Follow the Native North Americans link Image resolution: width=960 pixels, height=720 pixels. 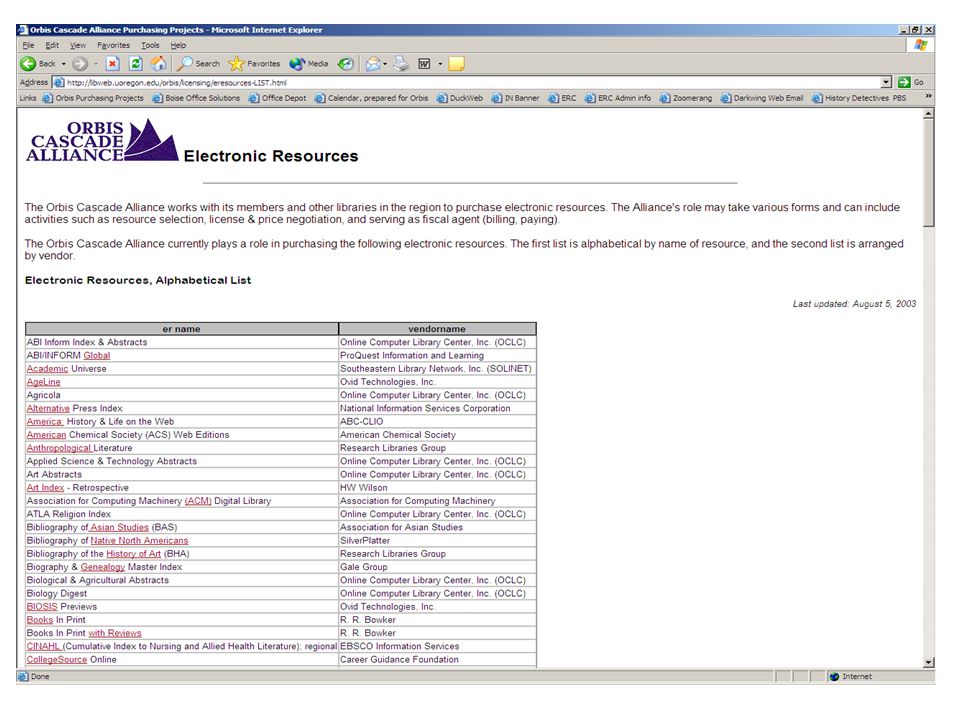point(140,541)
